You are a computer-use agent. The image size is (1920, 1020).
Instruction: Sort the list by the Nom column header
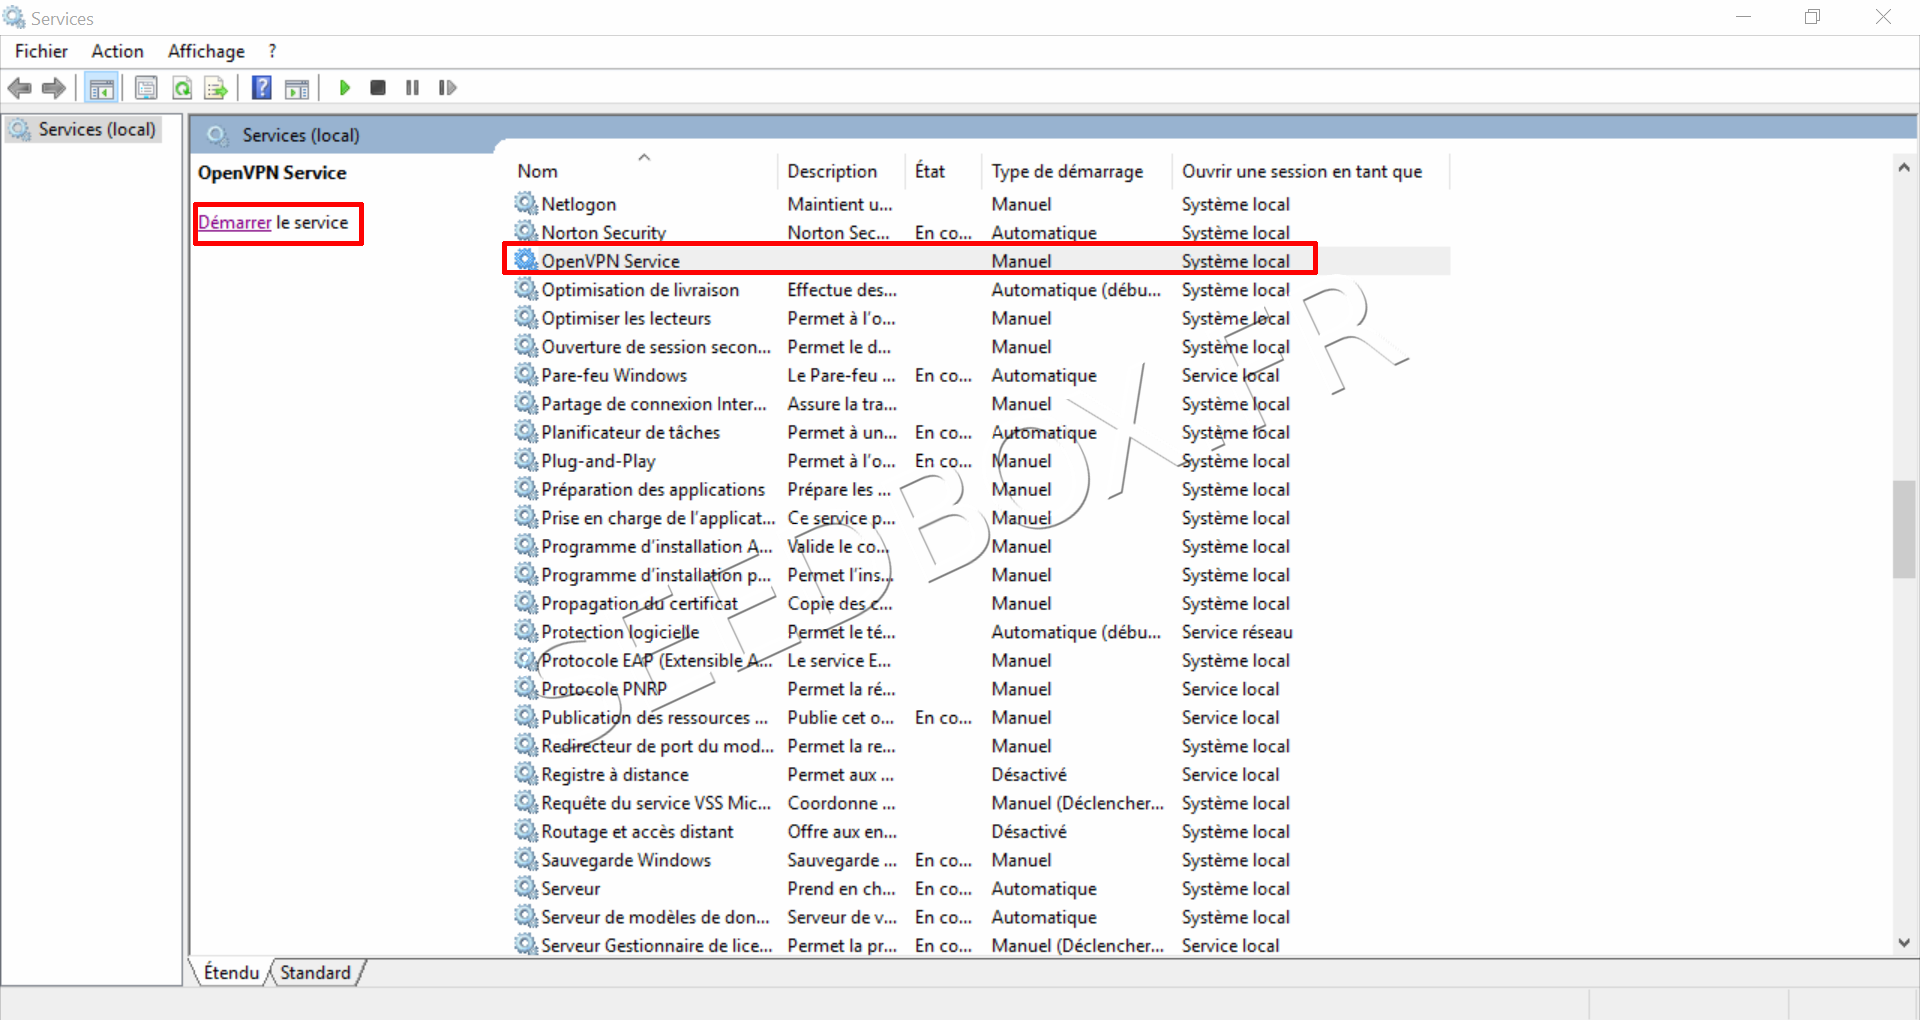538,171
